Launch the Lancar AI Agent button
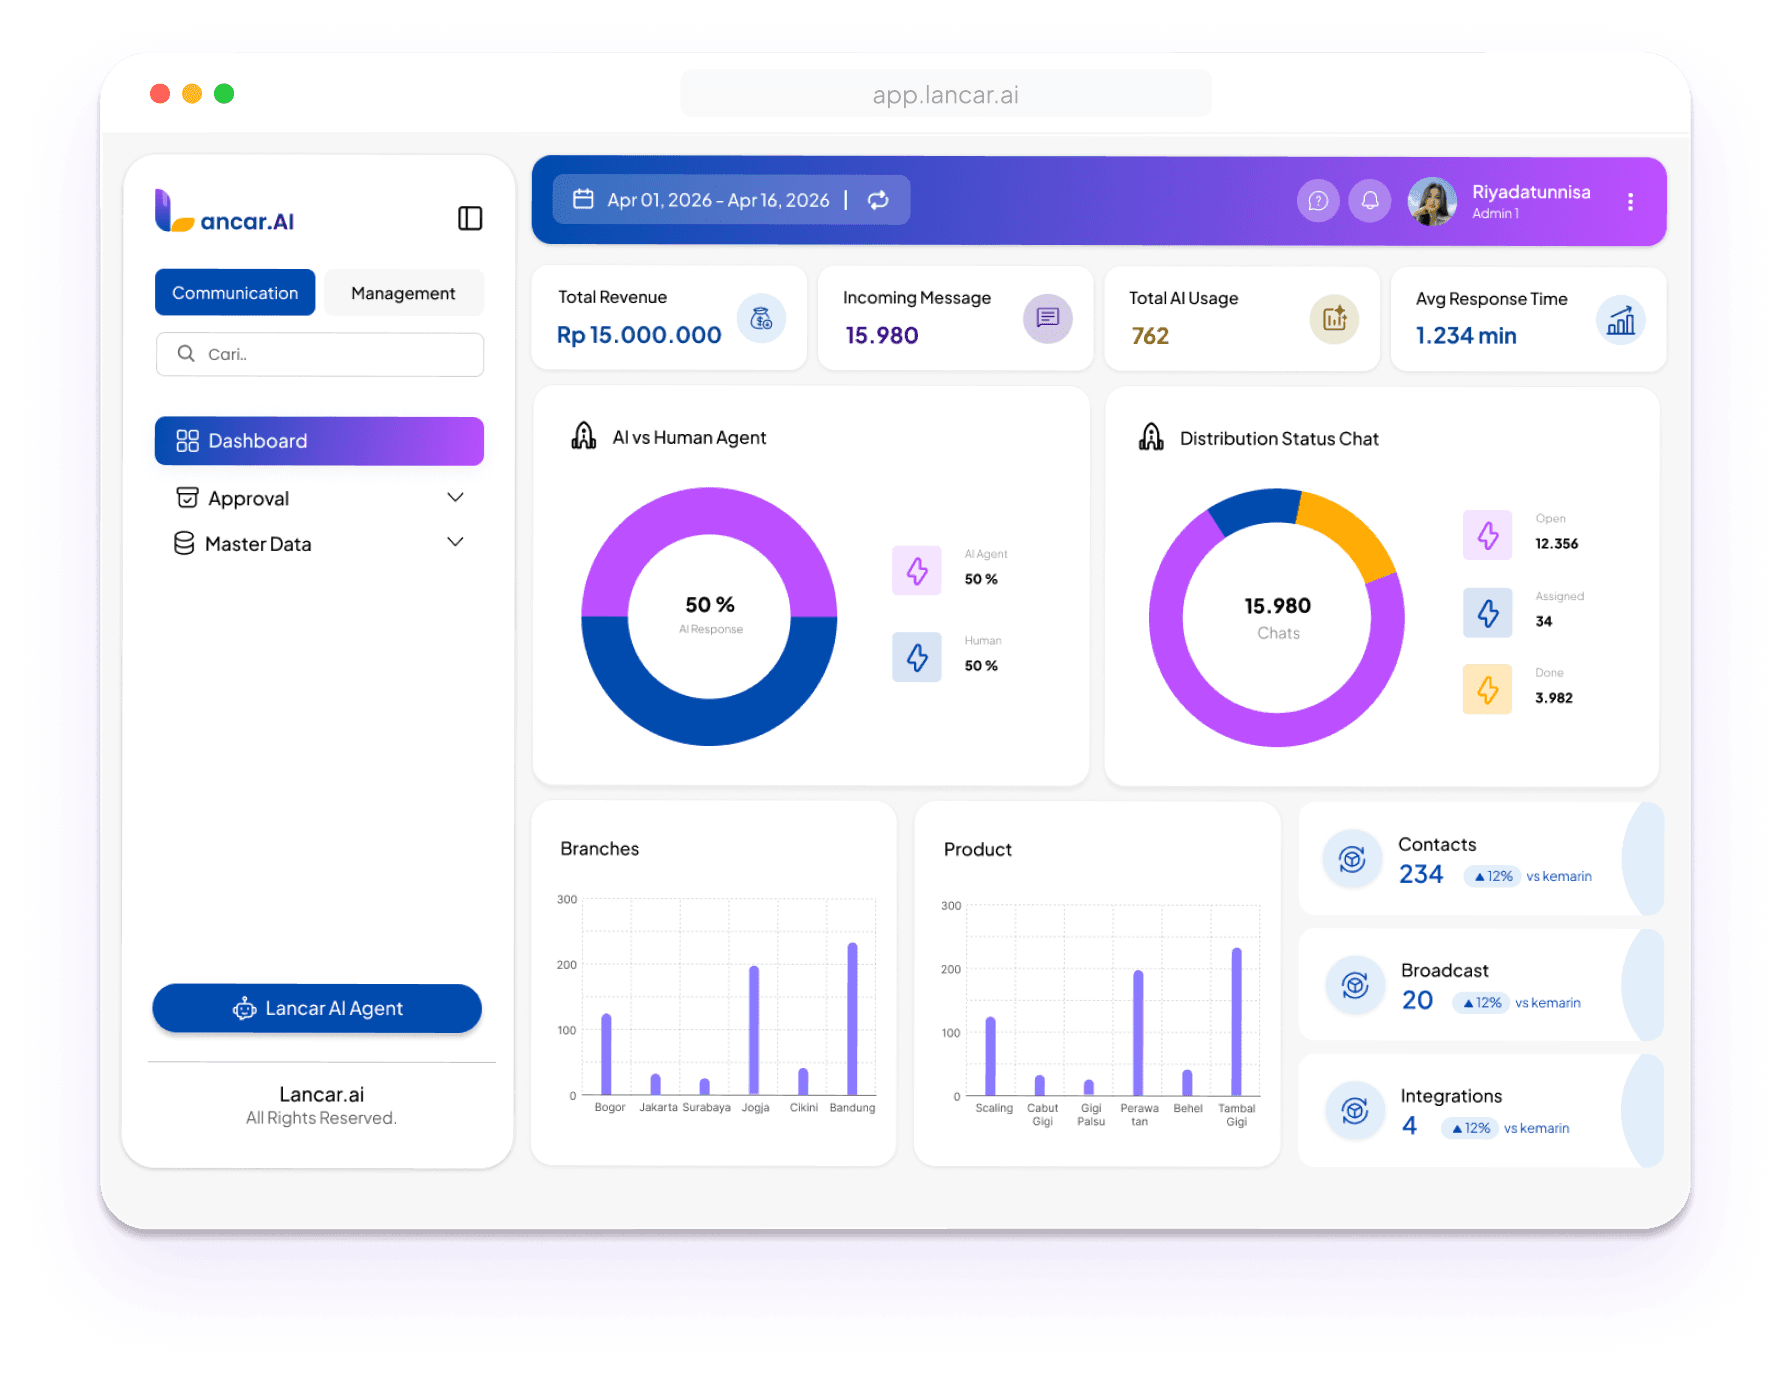This screenshot has width=1791, height=1378. click(x=317, y=1008)
